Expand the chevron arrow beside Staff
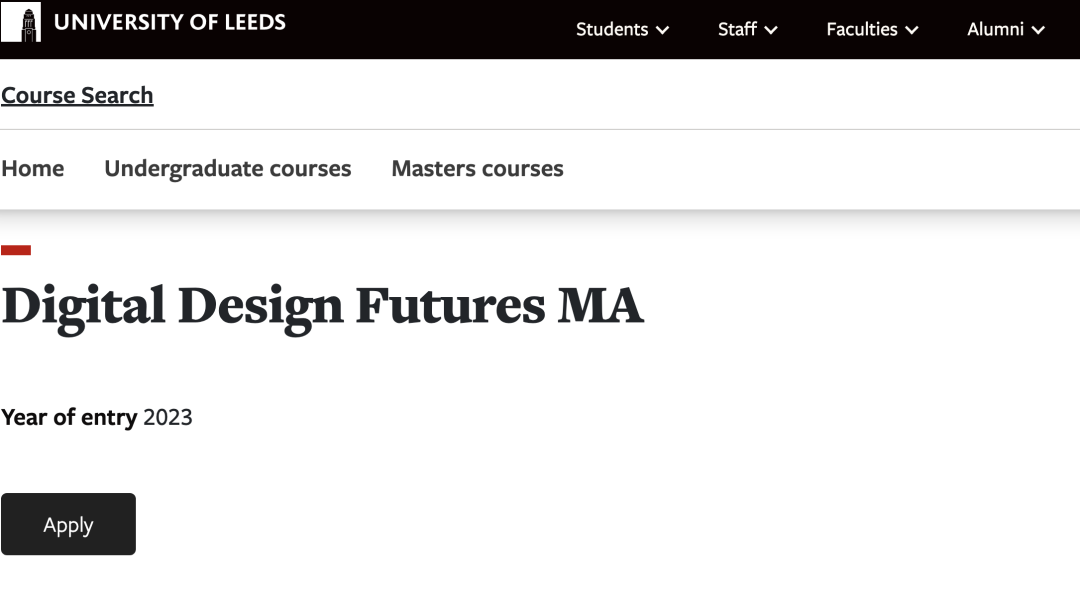Screen dimensions: 1080x599 [771, 31]
